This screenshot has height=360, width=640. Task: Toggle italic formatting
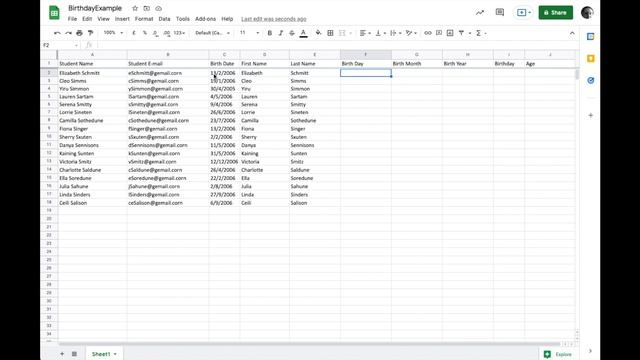[280, 33]
